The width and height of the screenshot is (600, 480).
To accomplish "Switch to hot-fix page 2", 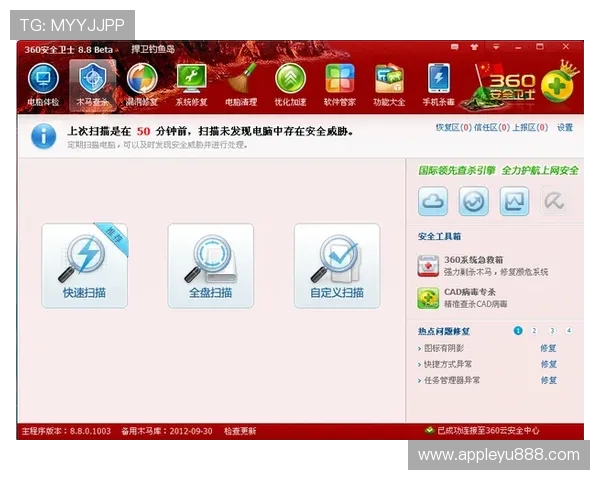I will pyautogui.click(x=534, y=331).
